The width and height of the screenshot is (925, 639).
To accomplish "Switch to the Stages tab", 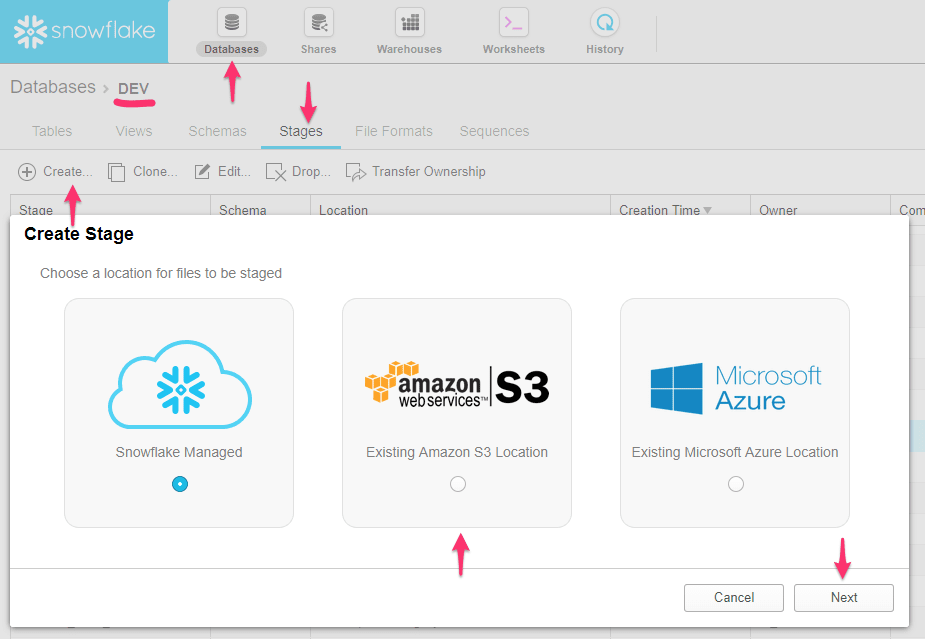I will 301,131.
